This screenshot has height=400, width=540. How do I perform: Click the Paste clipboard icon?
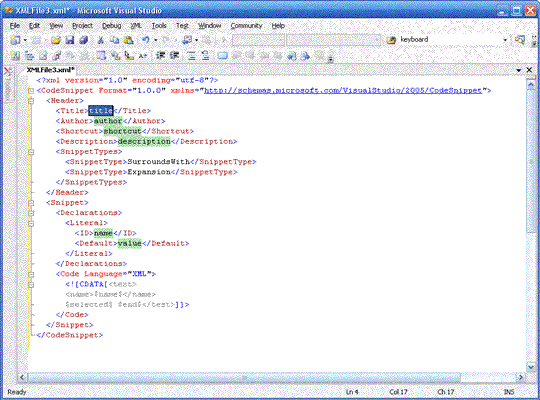click(x=129, y=40)
